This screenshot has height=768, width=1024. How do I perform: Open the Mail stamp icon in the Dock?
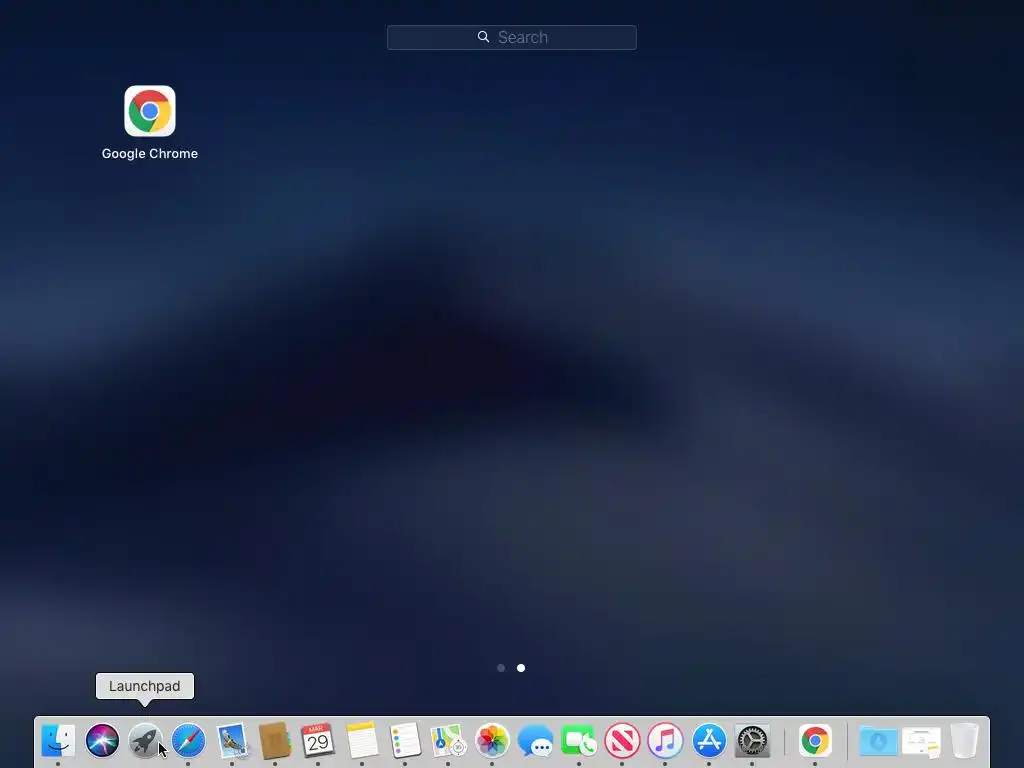[x=232, y=741]
